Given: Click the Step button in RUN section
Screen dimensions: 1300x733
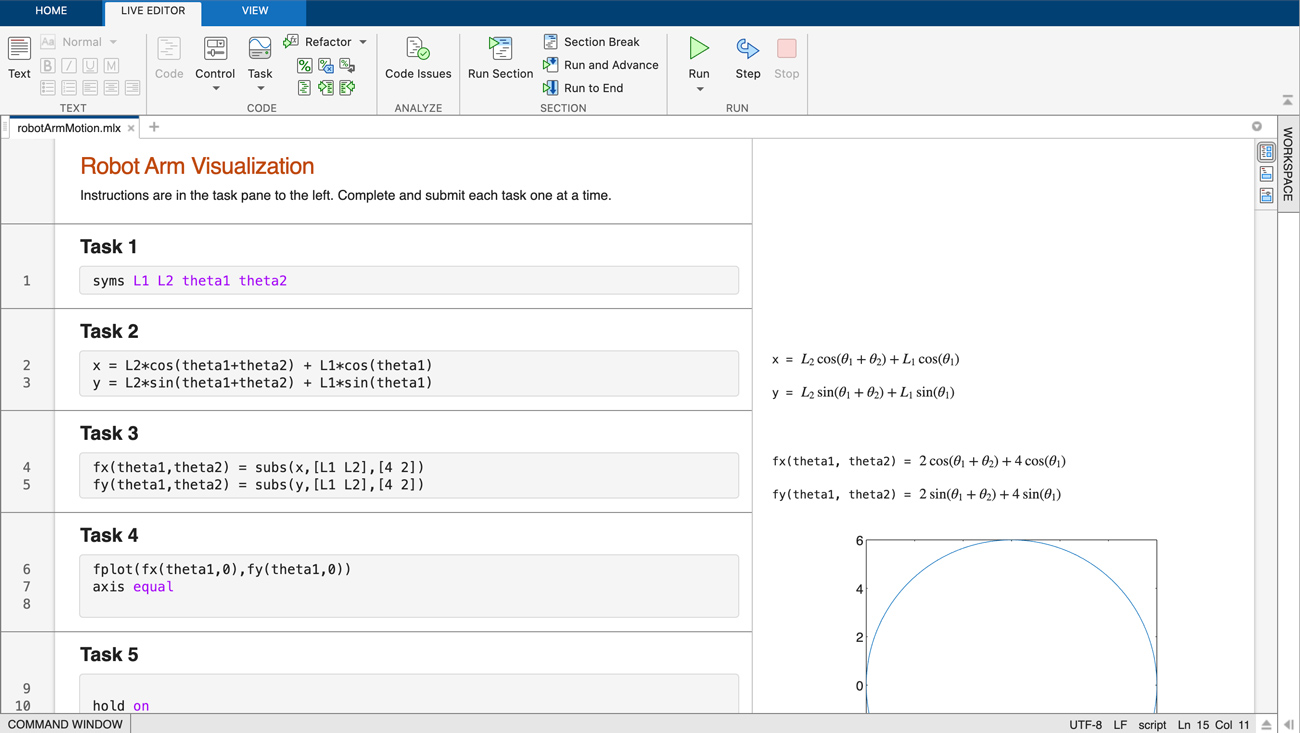Looking at the screenshot, I should [x=747, y=58].
